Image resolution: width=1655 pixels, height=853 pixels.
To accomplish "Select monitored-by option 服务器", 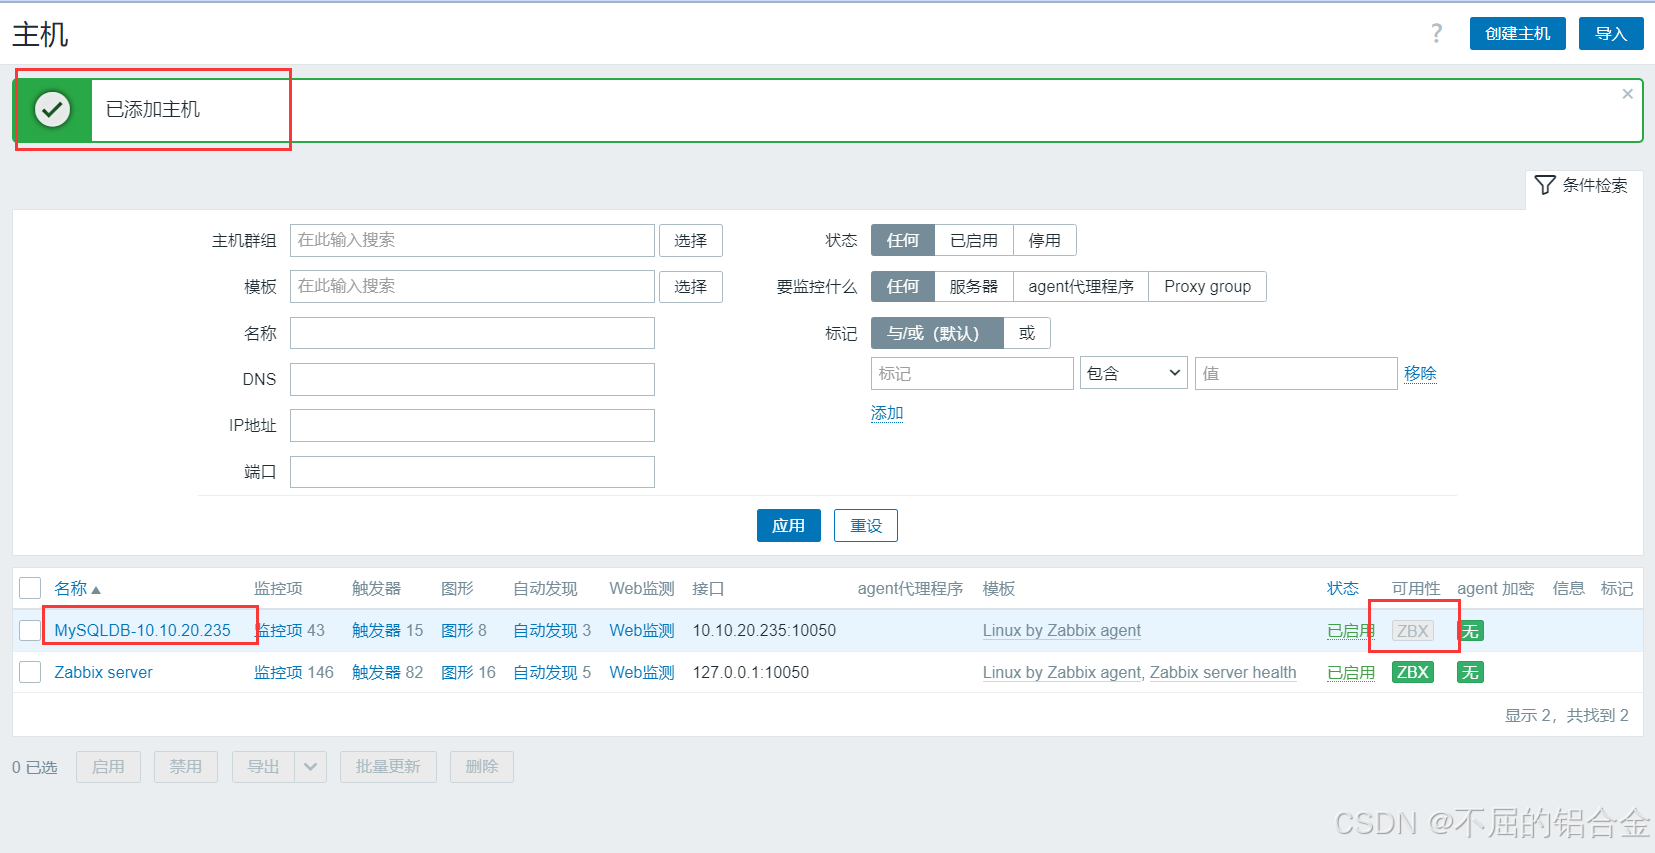I will pos(973,286).
